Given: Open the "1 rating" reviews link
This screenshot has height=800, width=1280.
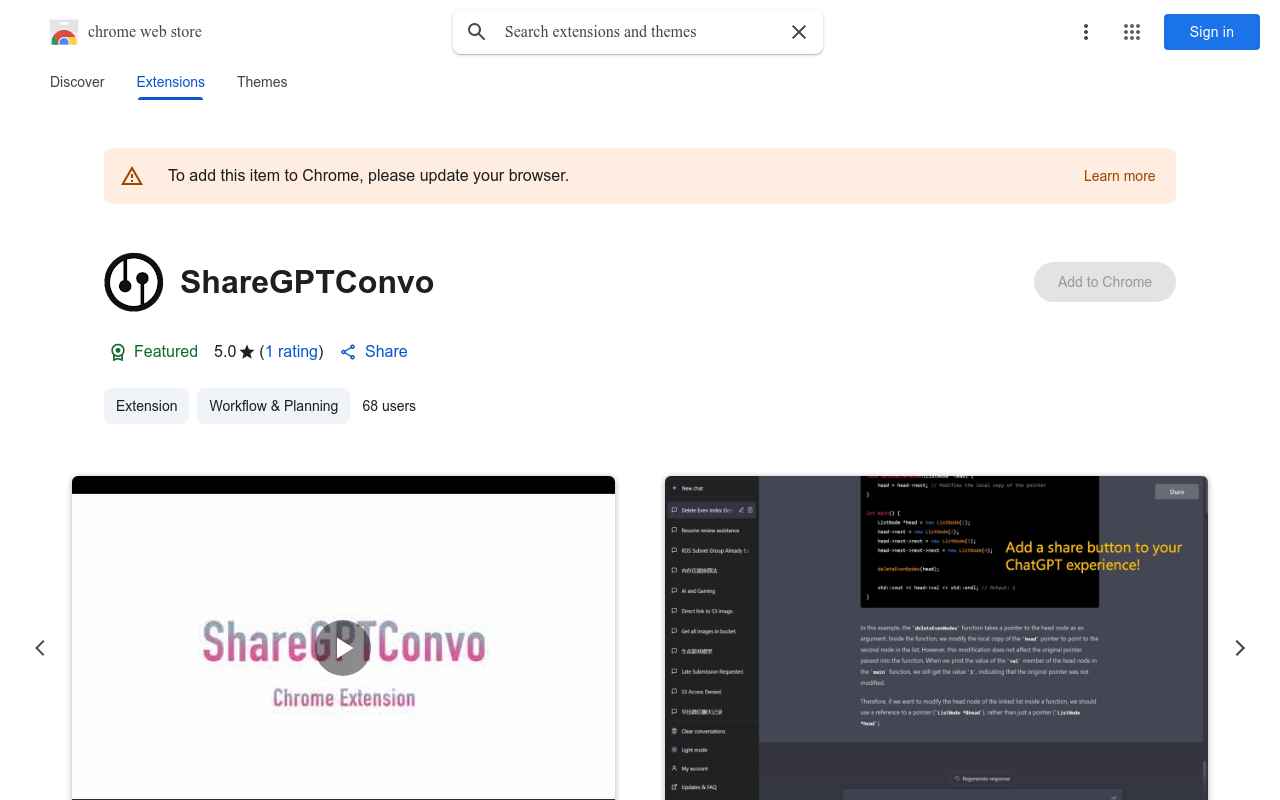Looking at the screenshot, I should coord(291,352).
